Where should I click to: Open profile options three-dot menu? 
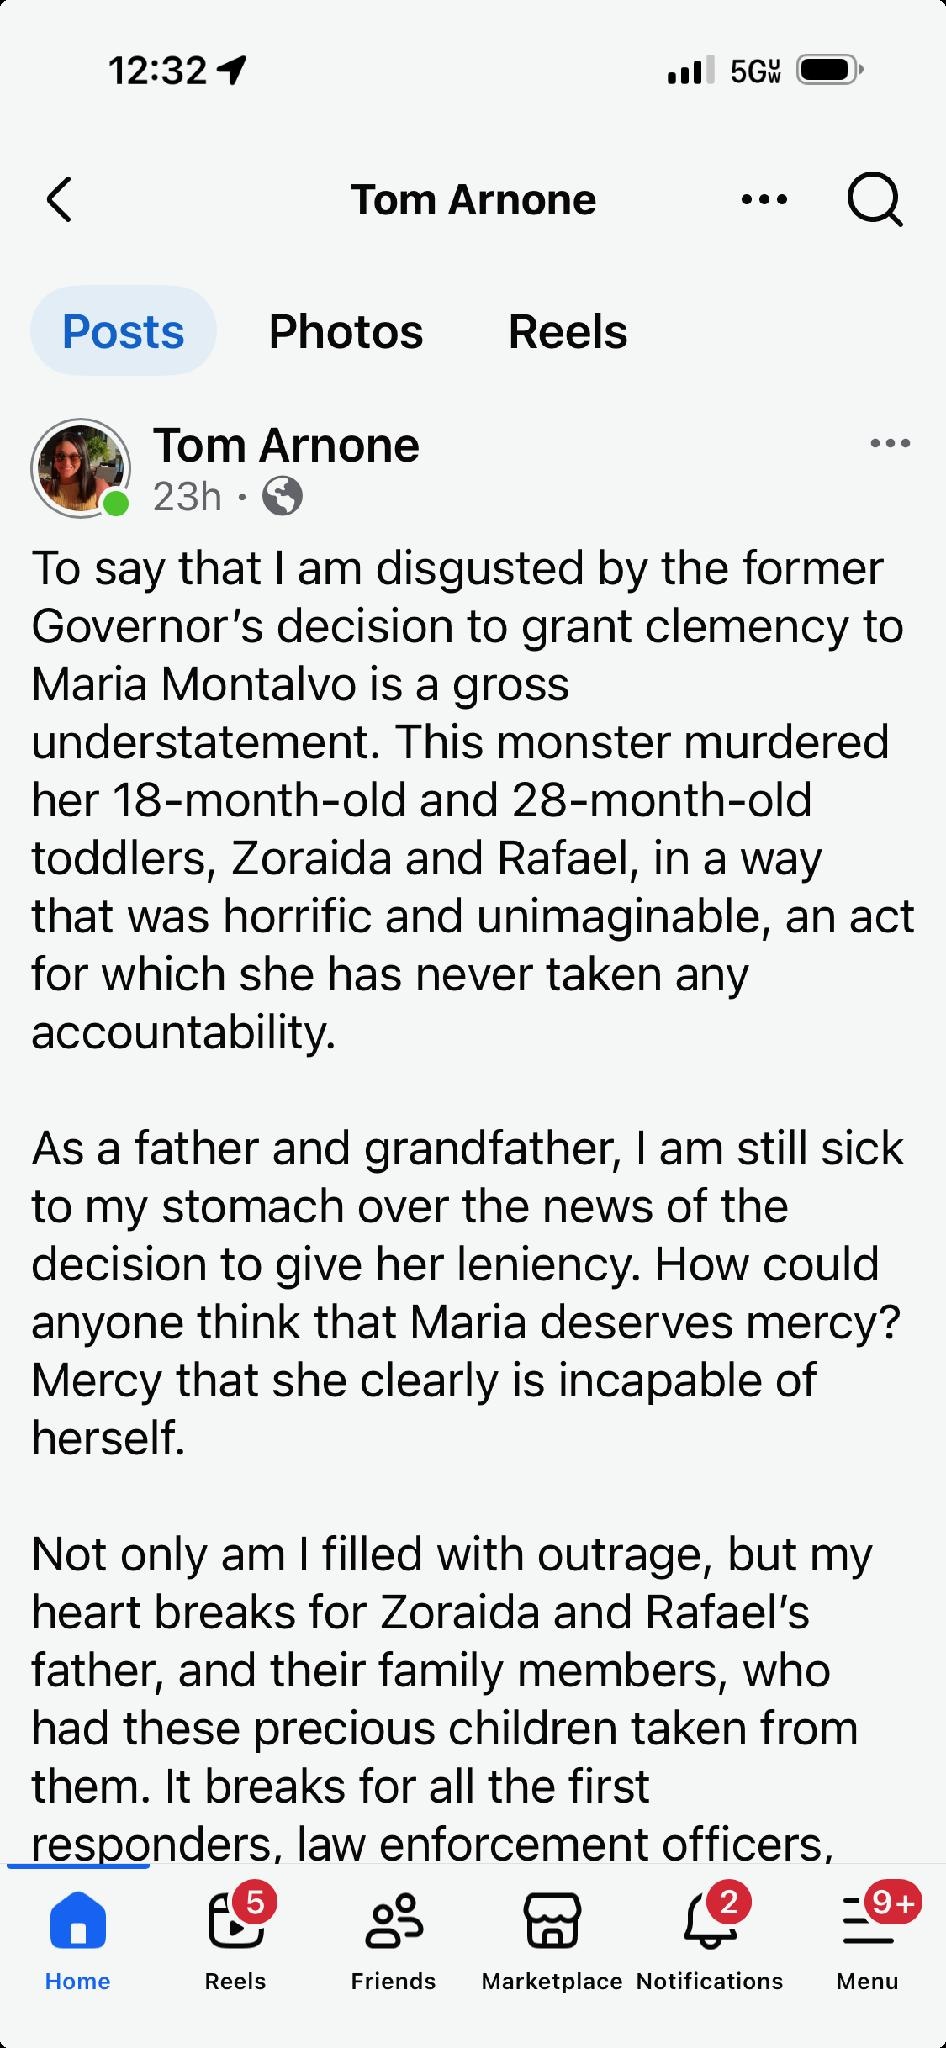pyautogui.click(x=765, y=200)
